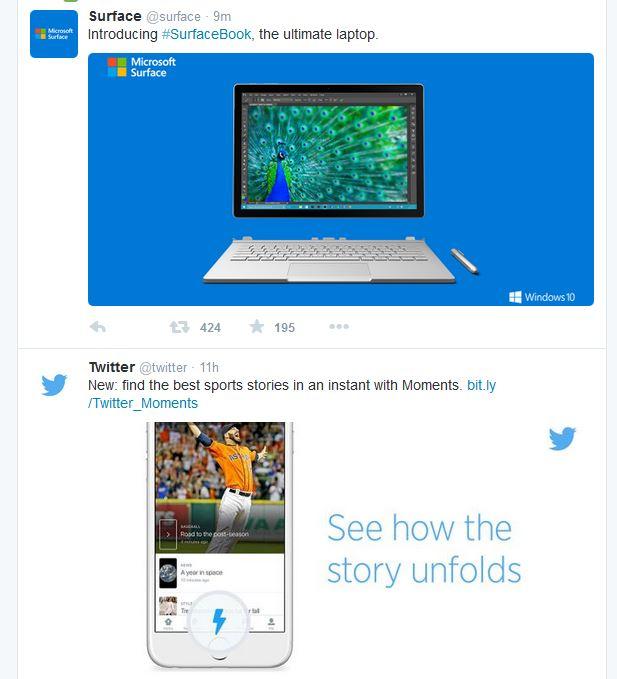
Task: Retweet the Surface Book tweet
Action: coord(179,327)
